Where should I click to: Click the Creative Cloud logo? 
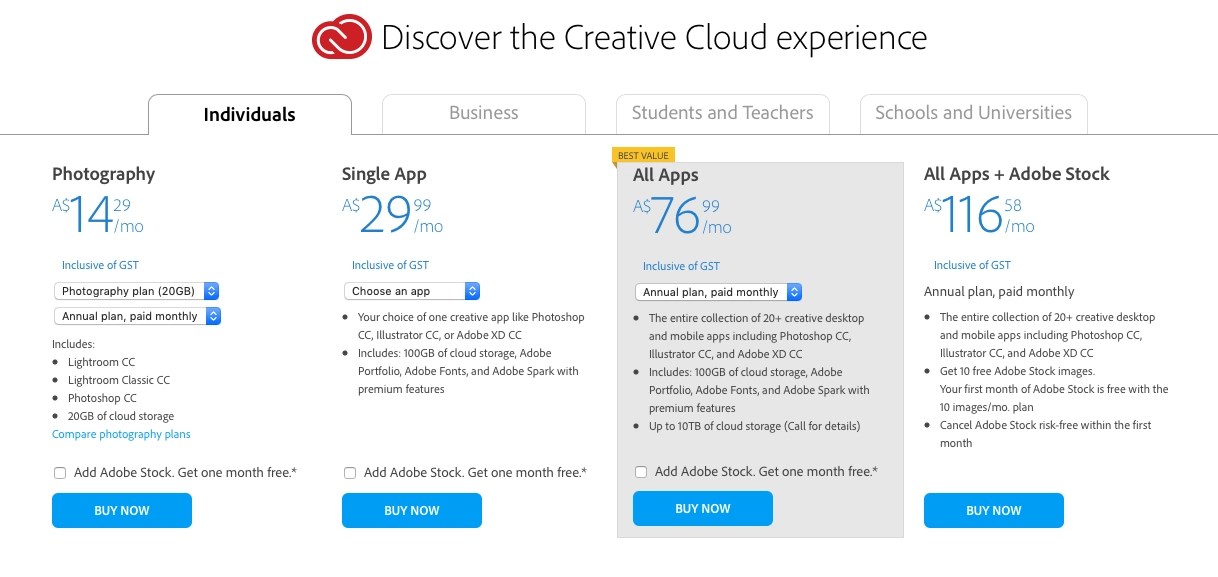[341, 36]
